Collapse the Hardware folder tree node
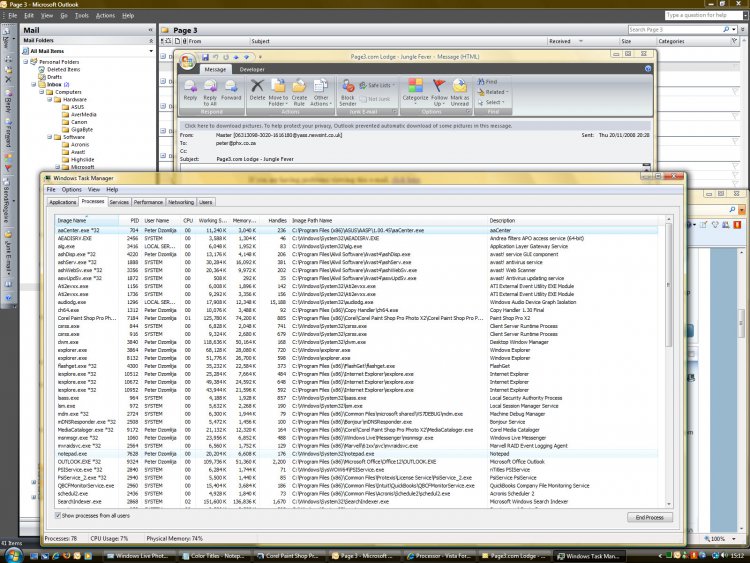The image size is (750, 563). pos(50,99)
